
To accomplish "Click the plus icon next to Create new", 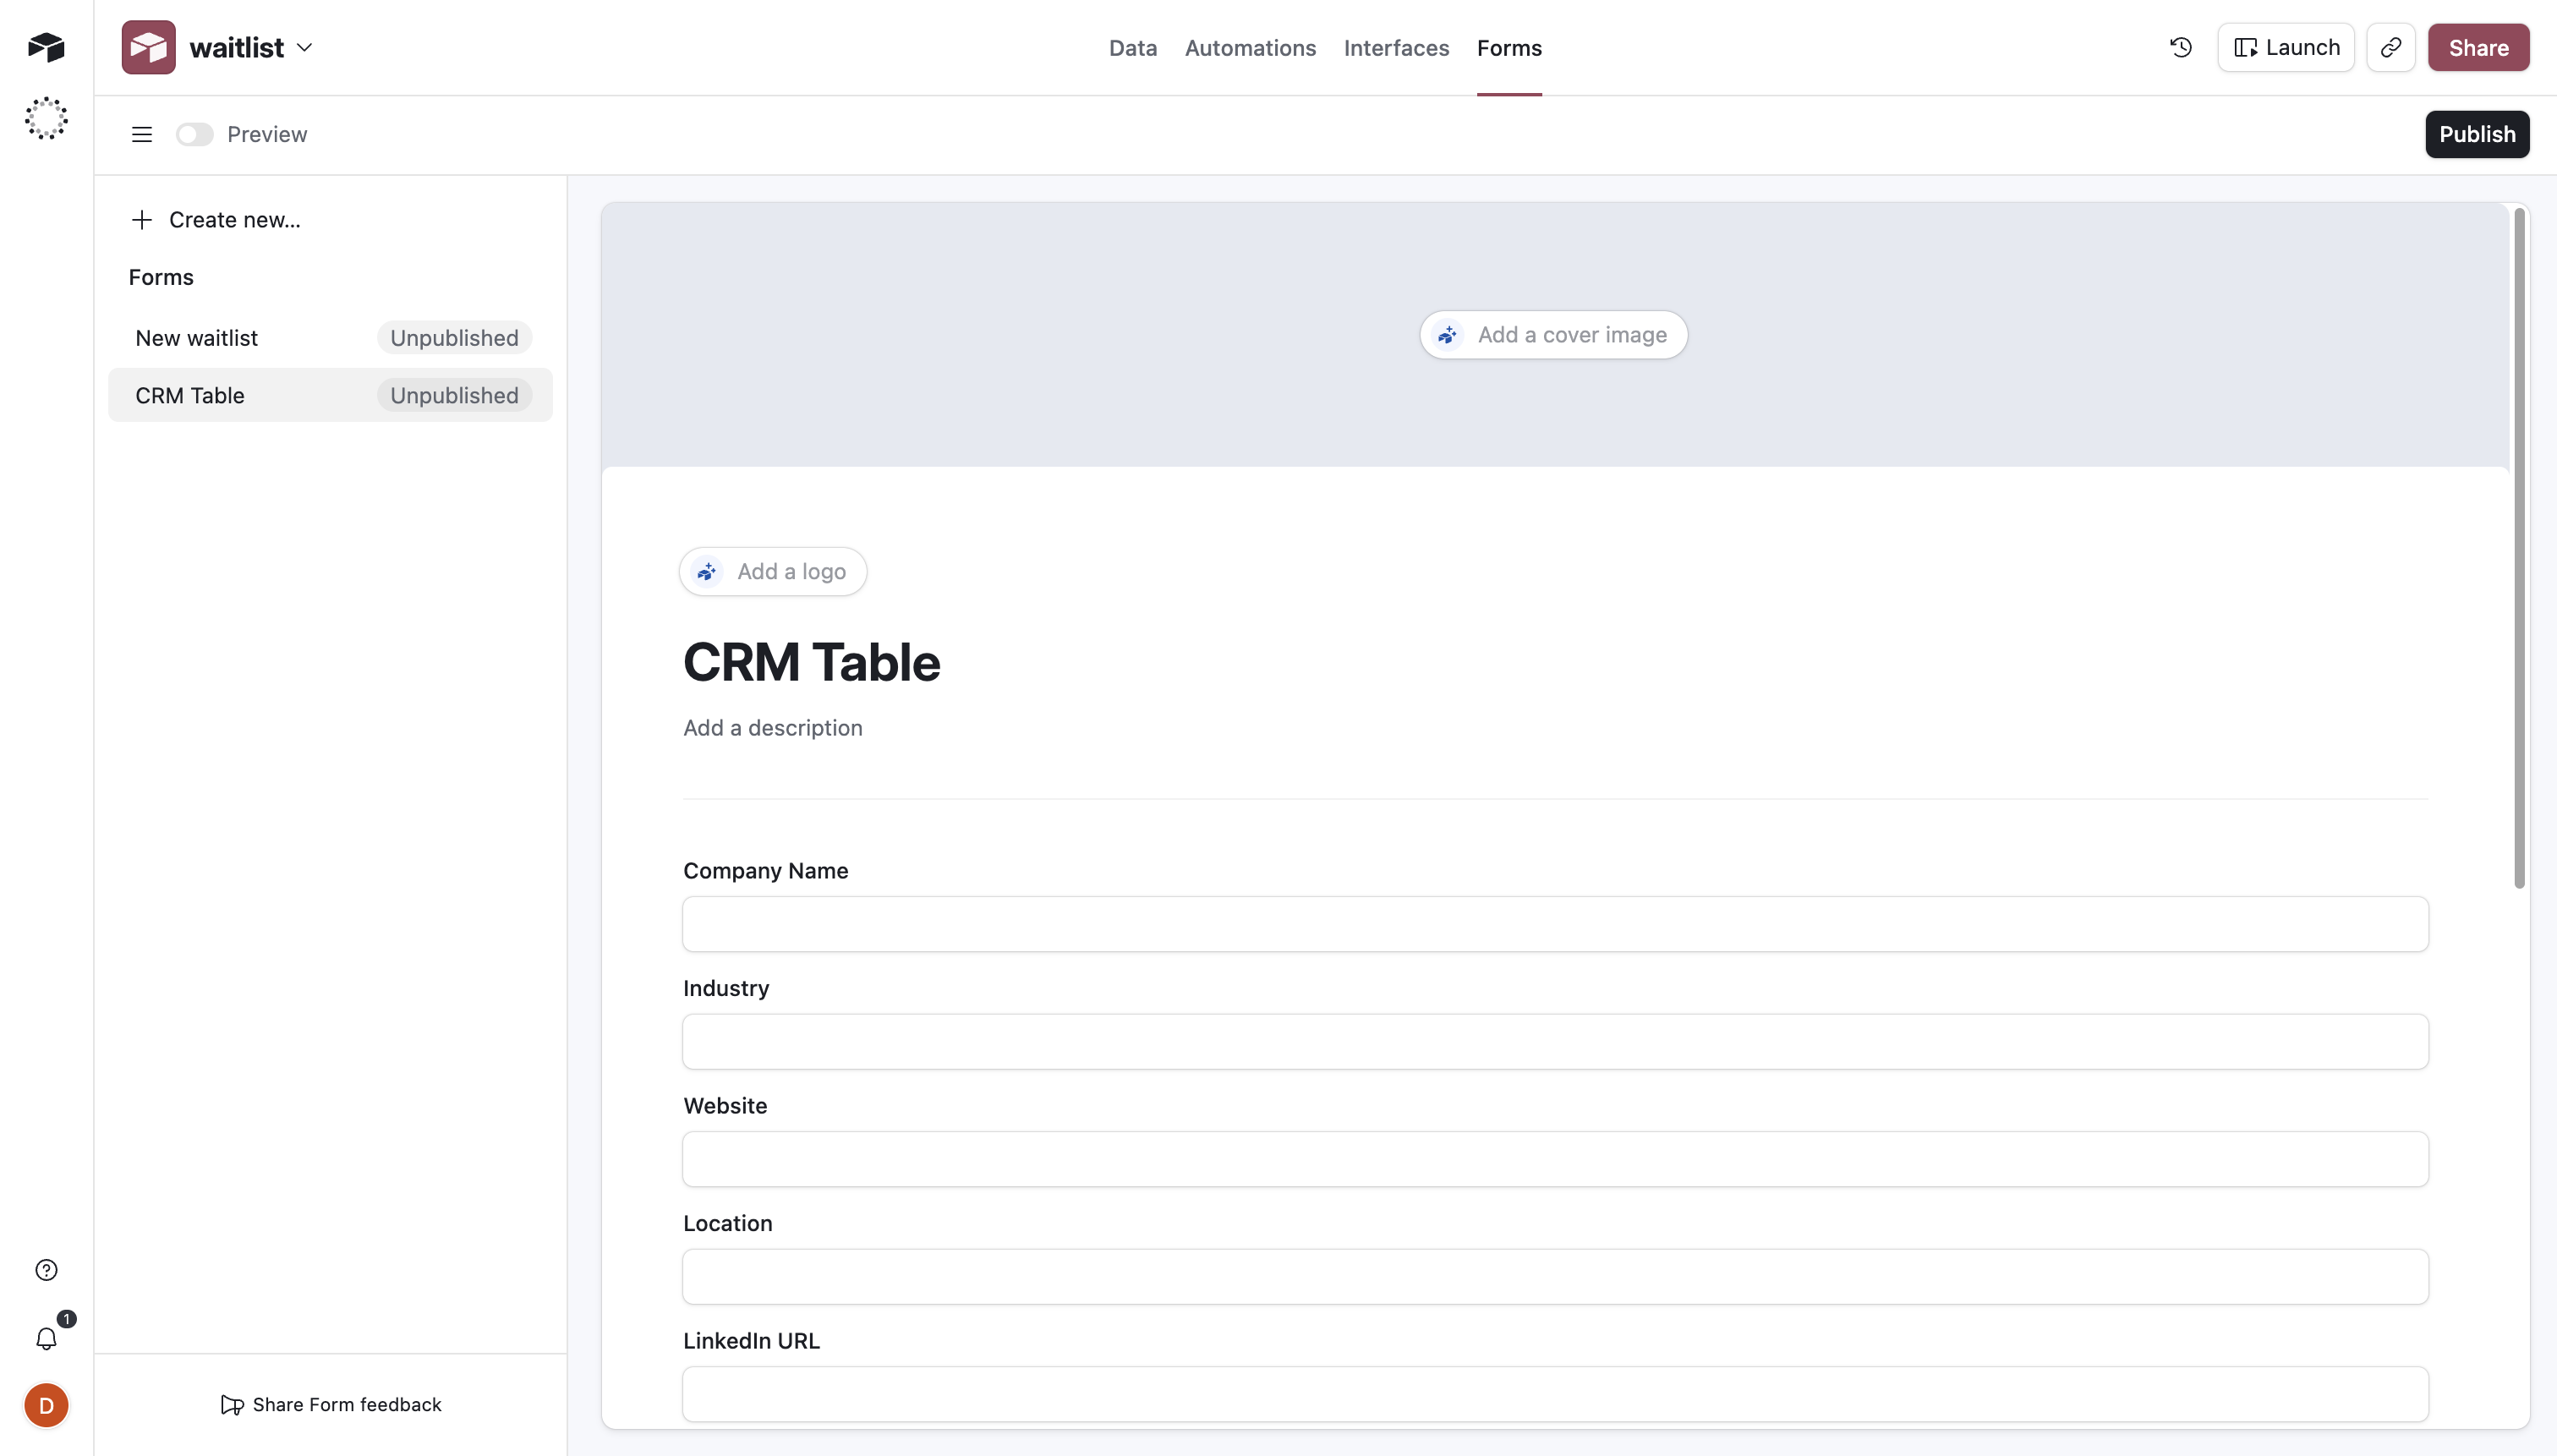I will point(141,220).
